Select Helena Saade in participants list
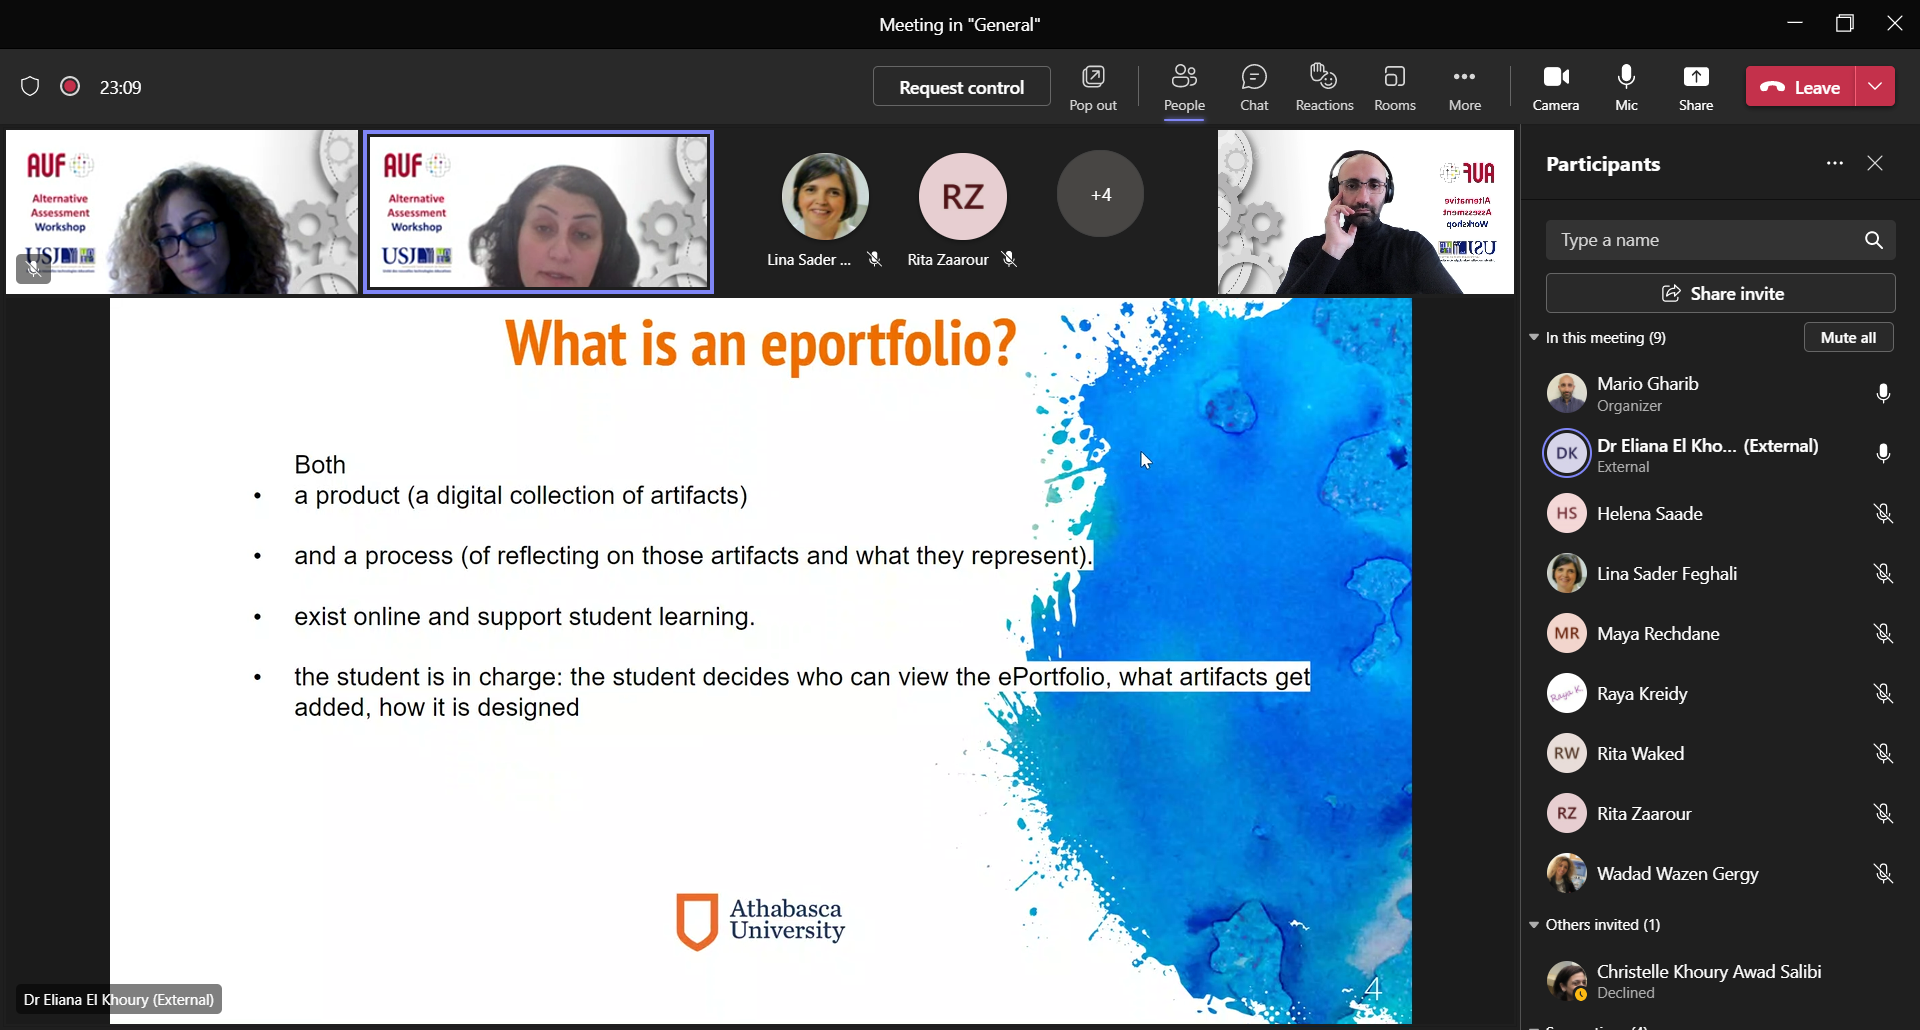The image size is (1920, 1030). 1720,514
